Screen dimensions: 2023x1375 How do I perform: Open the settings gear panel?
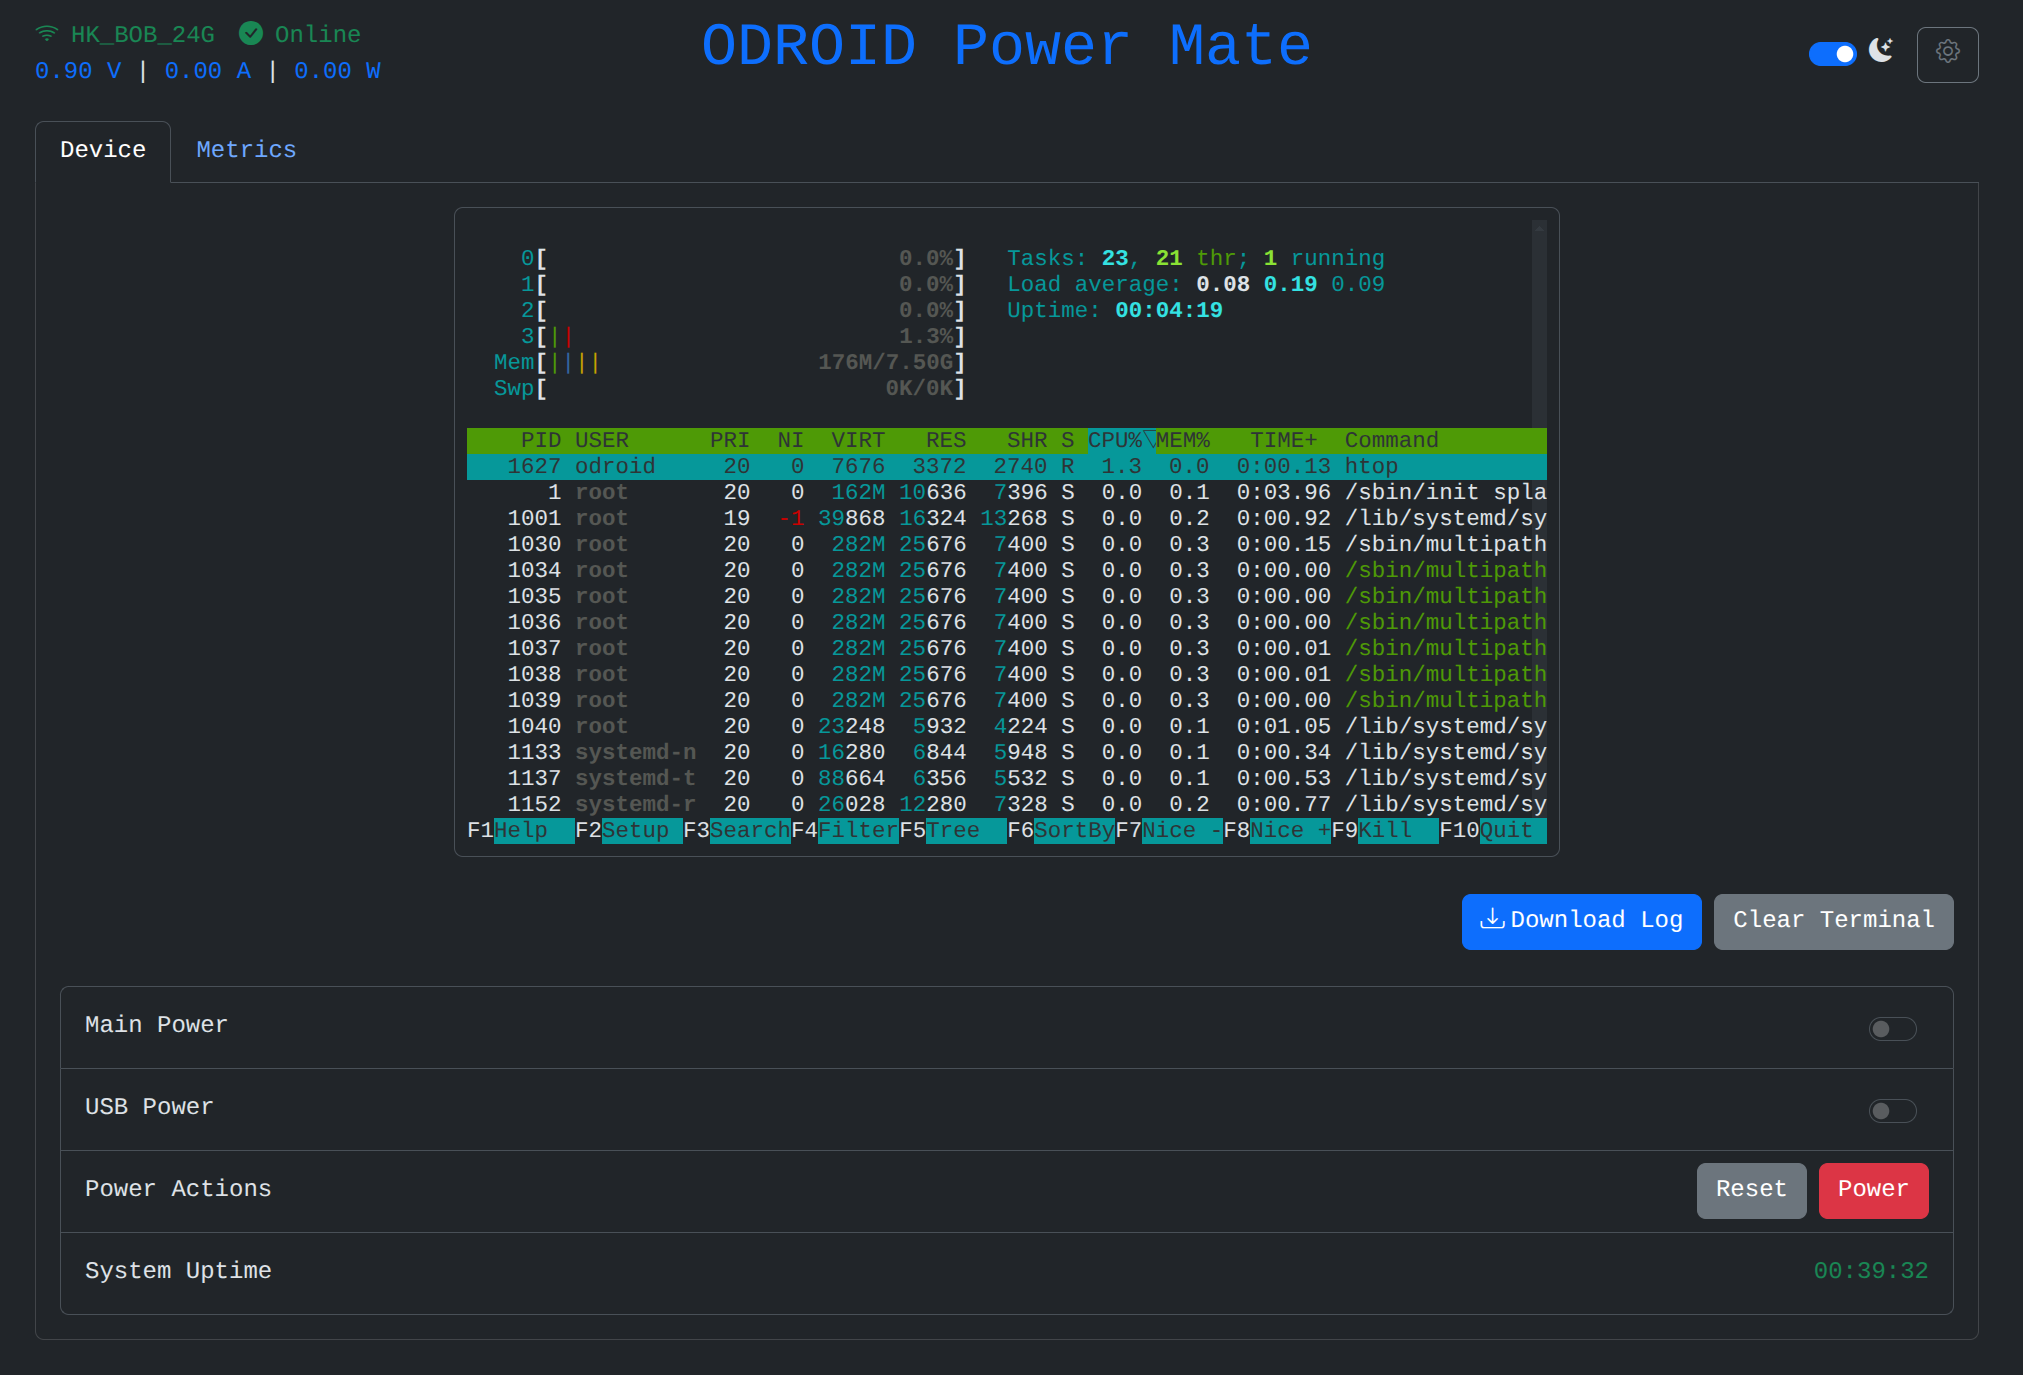coord(1947,53)
